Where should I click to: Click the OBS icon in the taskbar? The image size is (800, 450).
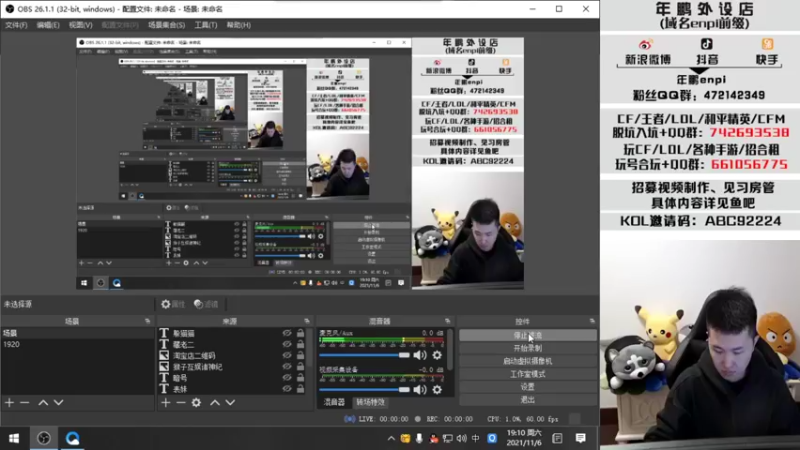[43, 438]
